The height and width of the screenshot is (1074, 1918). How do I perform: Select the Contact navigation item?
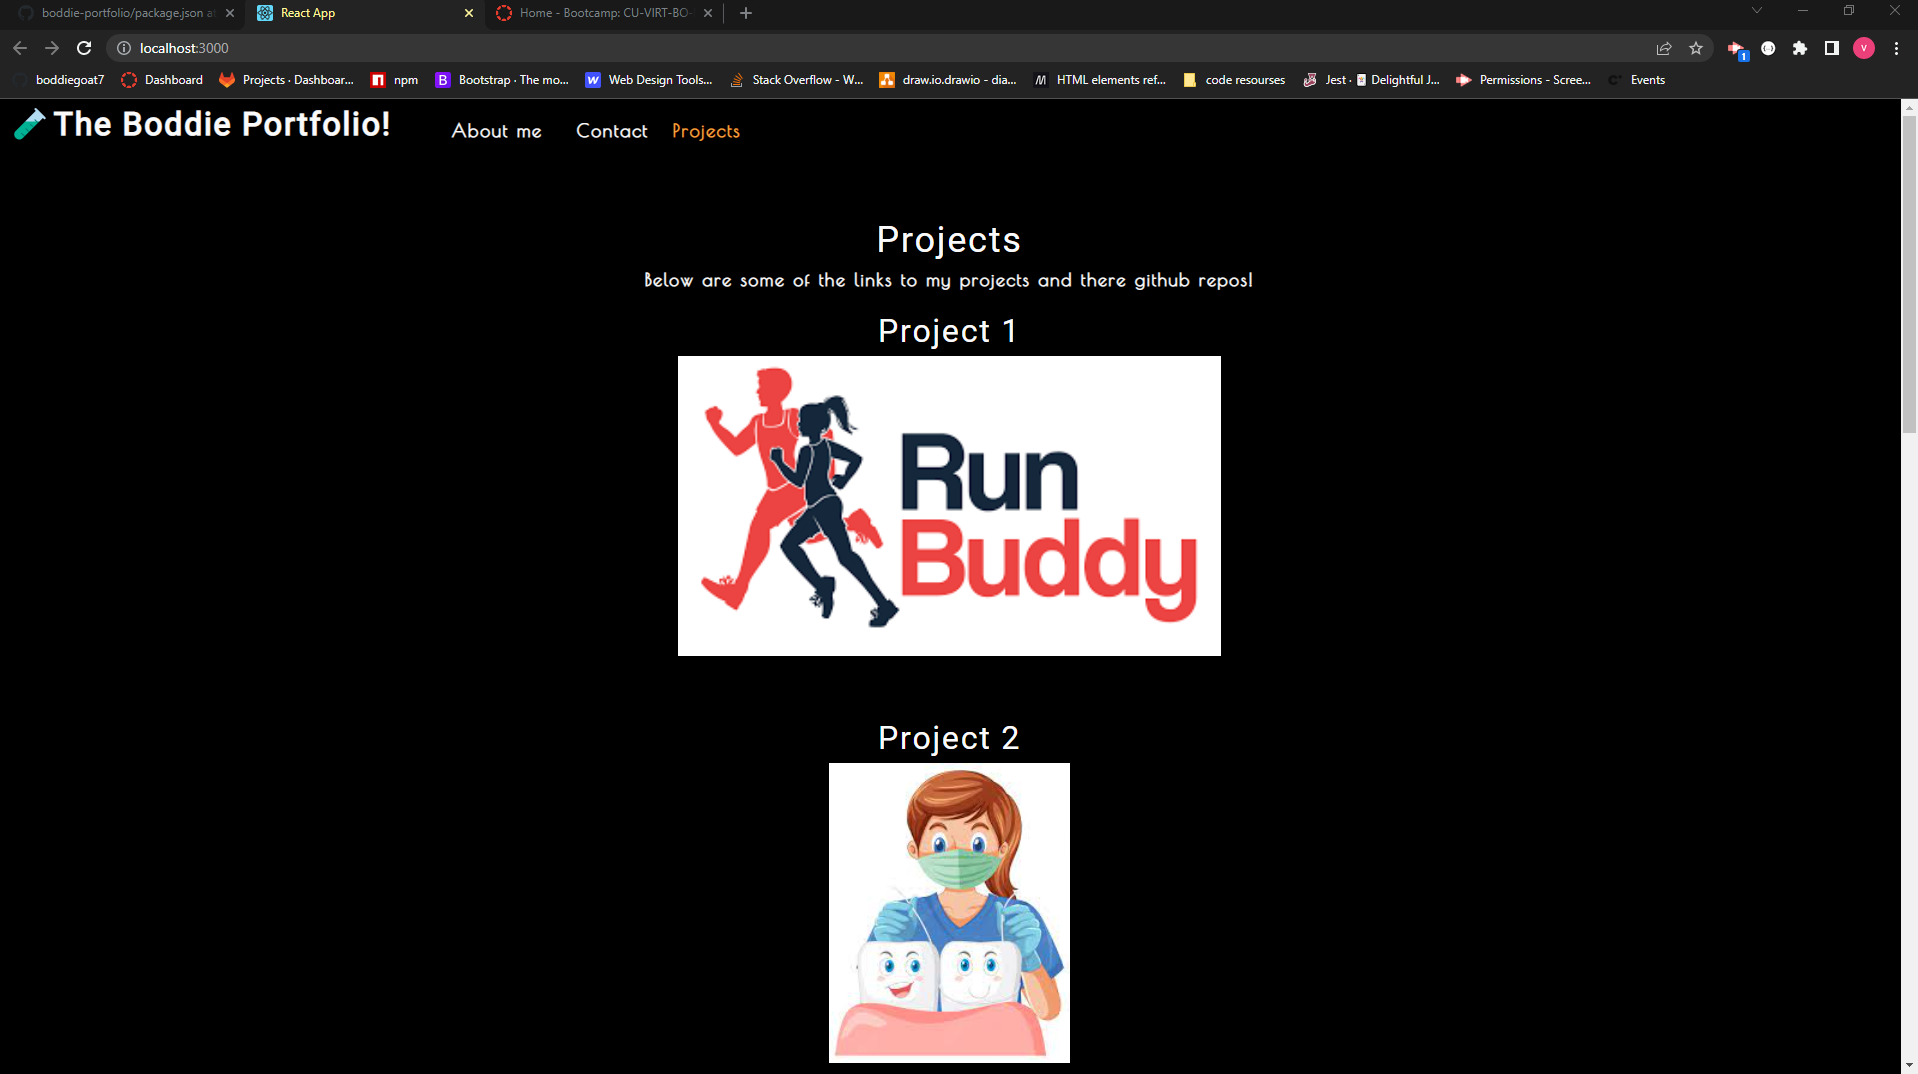coord(611,131)
